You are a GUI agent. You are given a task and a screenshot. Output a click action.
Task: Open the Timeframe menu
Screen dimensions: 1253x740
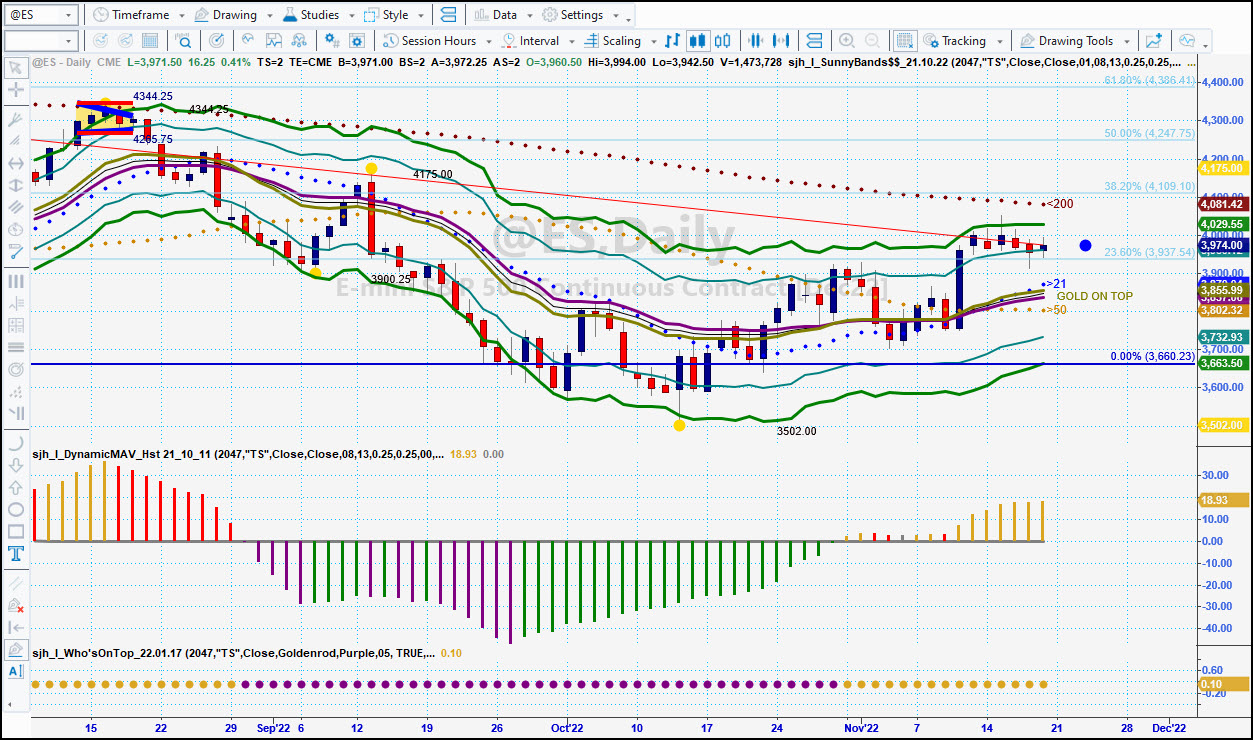pyautogui.click(x=131, y=15)
